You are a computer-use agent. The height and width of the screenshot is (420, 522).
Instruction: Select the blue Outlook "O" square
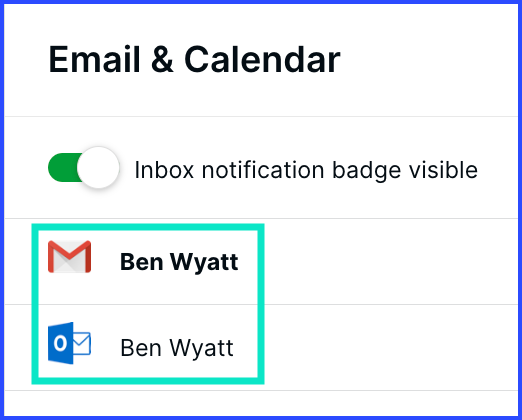[60, 343]
